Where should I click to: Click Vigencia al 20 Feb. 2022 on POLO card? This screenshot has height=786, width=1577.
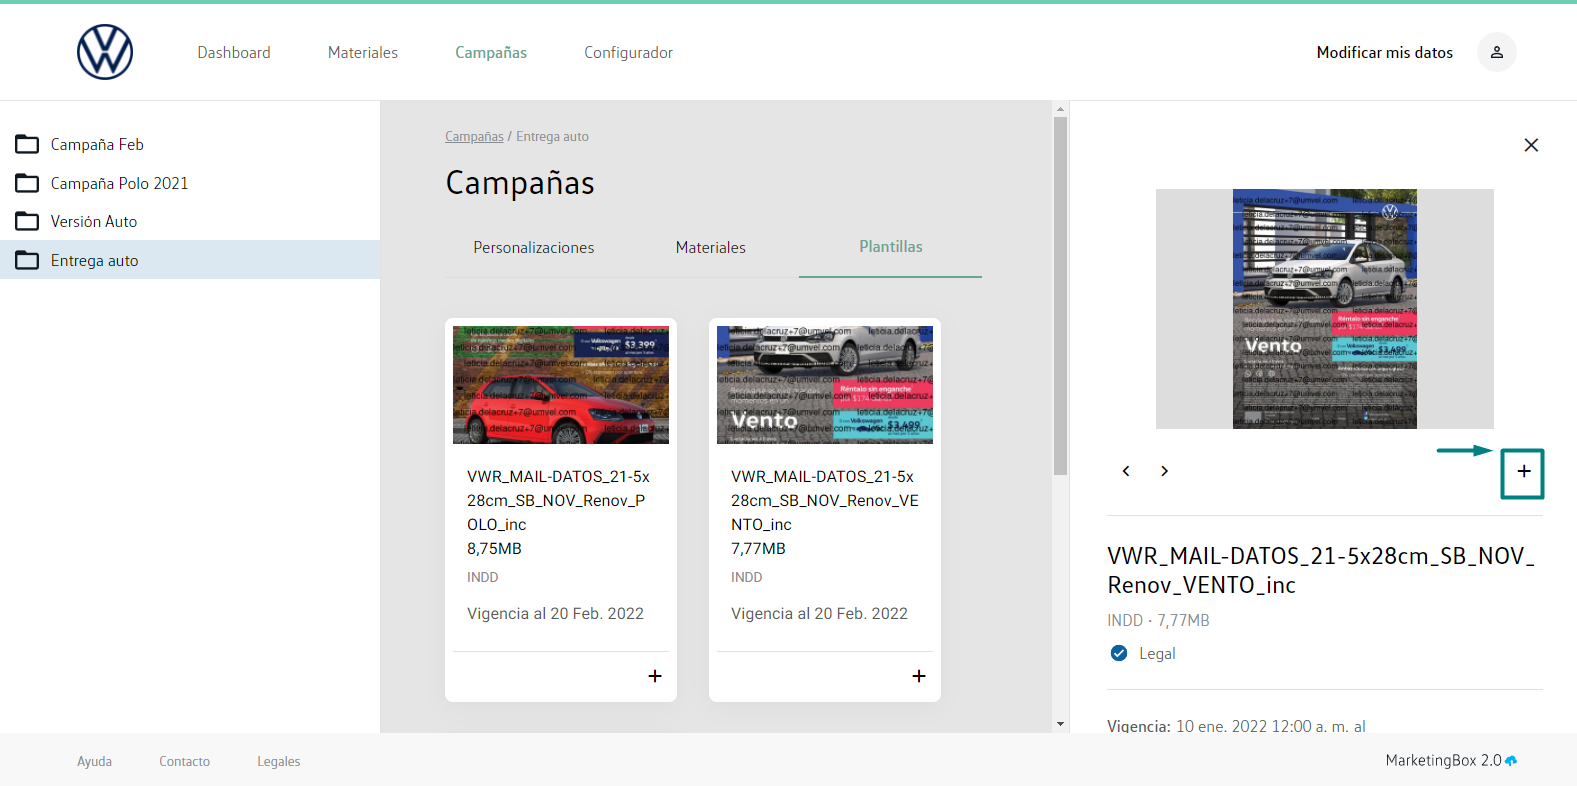(x=555, y=613)
